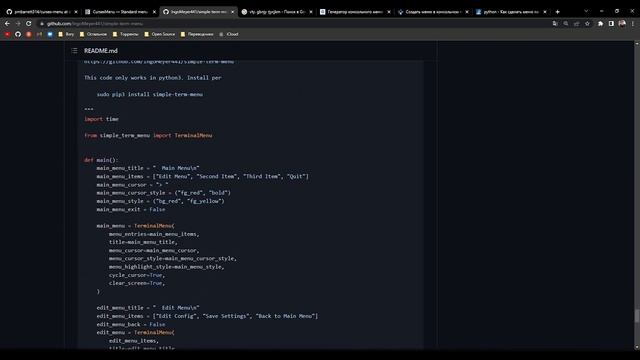Click the scrollbar up arrow
Screen dimensions: 640x360
coord(636,43)
